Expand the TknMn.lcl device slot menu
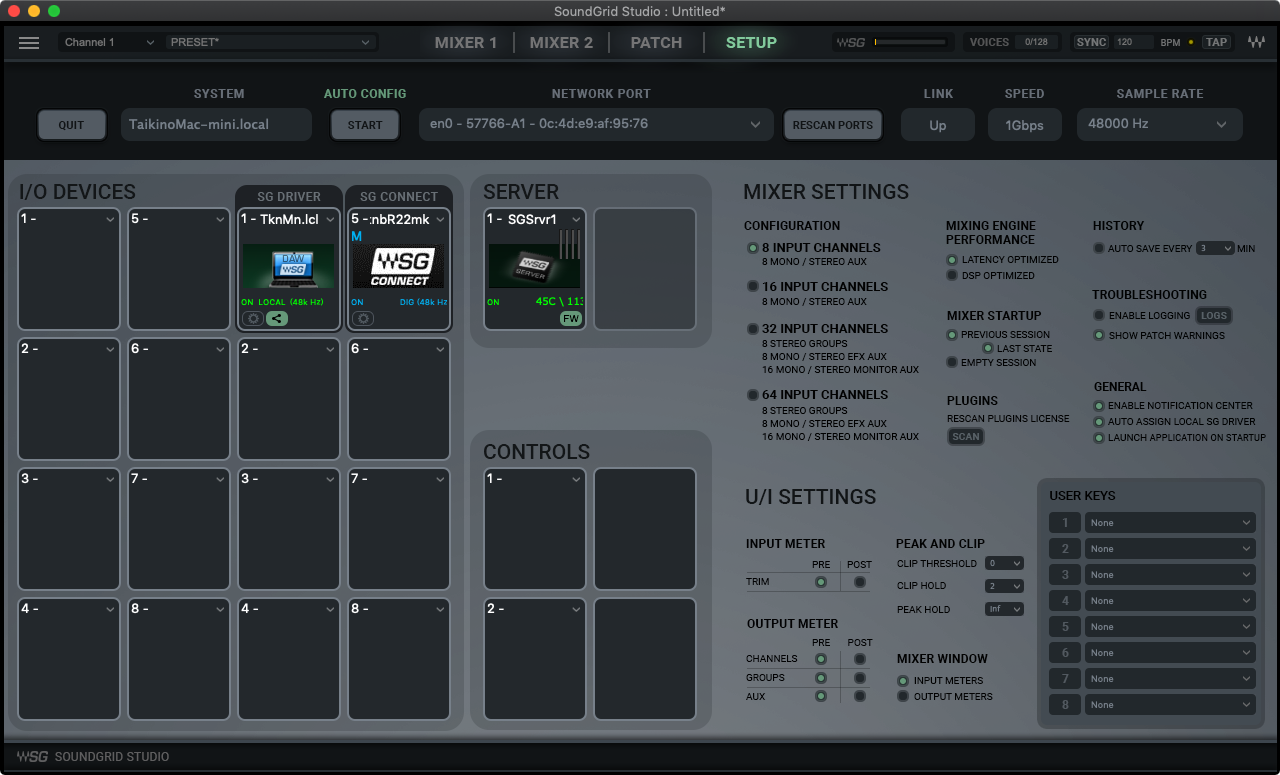This screenshot has height=775, width=1280. pyautogui.click(x=330, y=220)
